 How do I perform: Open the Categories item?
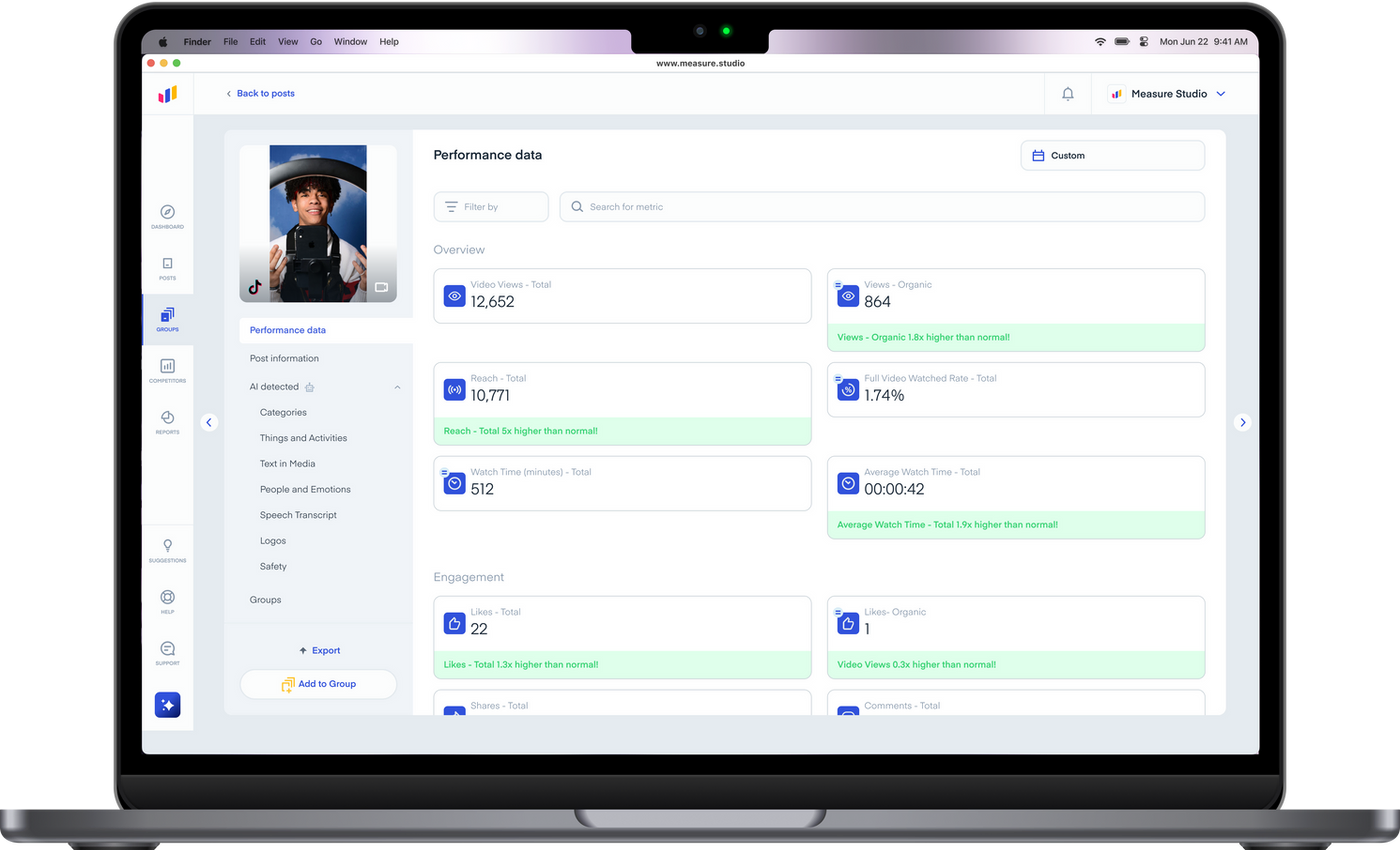283,412
